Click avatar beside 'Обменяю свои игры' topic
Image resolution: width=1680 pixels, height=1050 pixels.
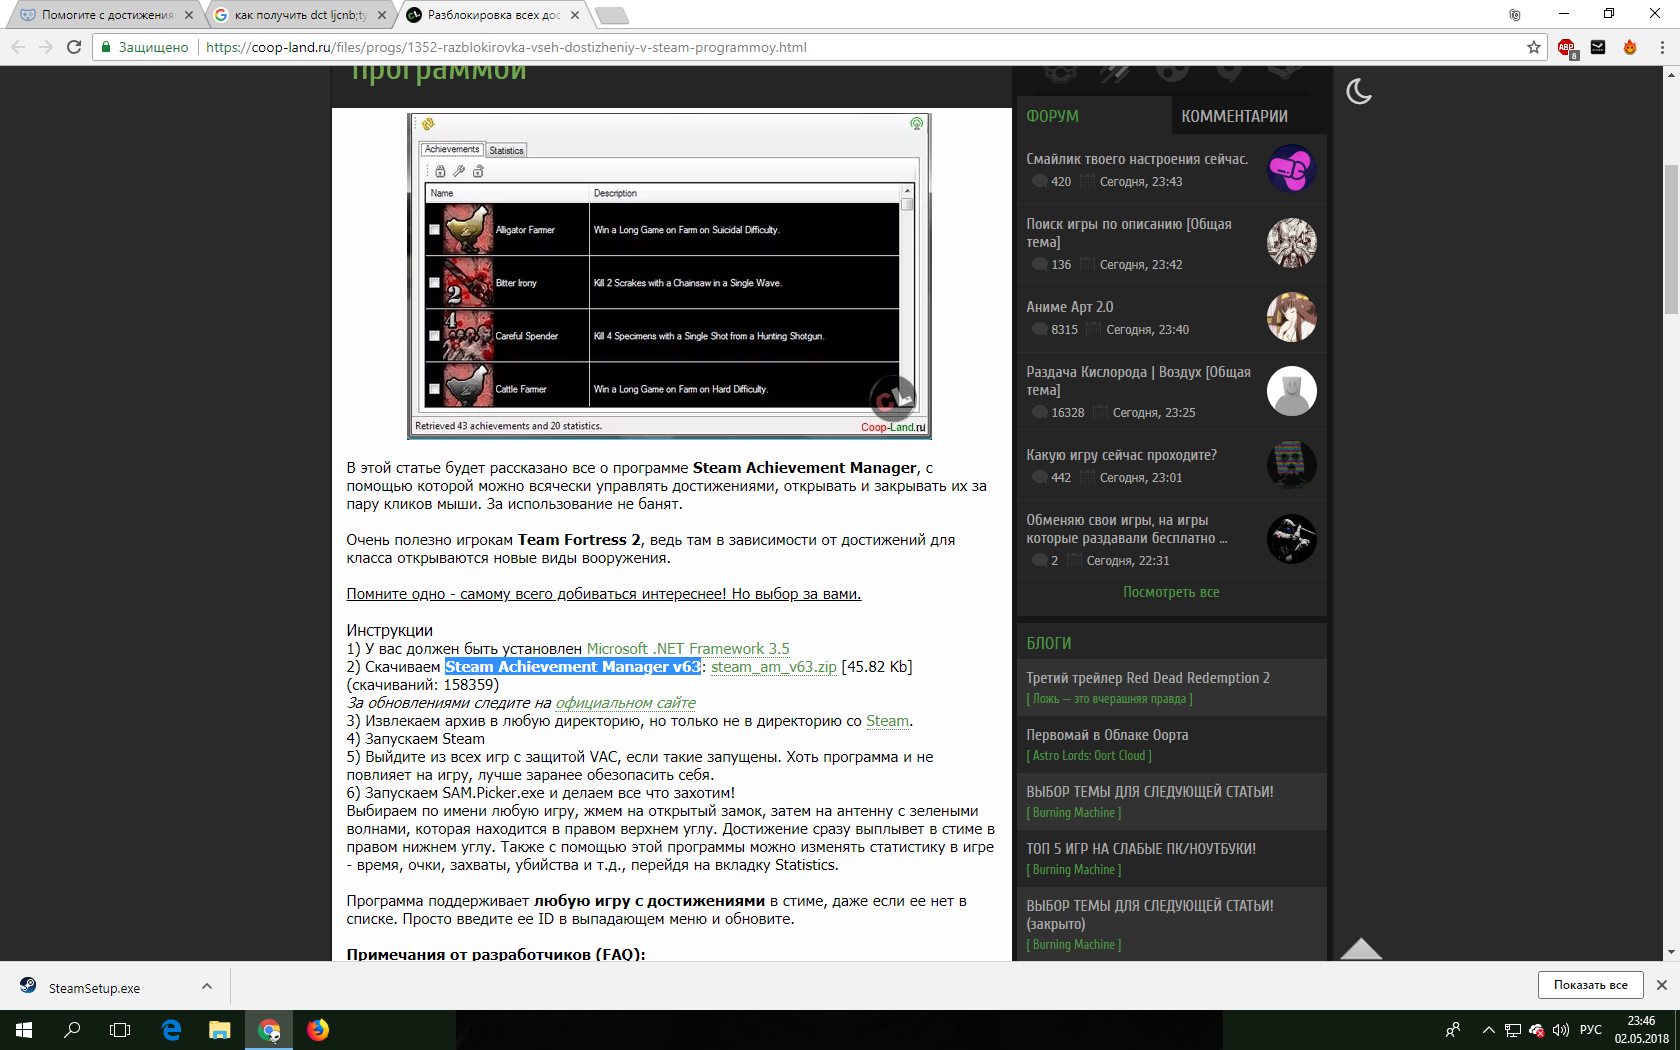[1291, 539]
